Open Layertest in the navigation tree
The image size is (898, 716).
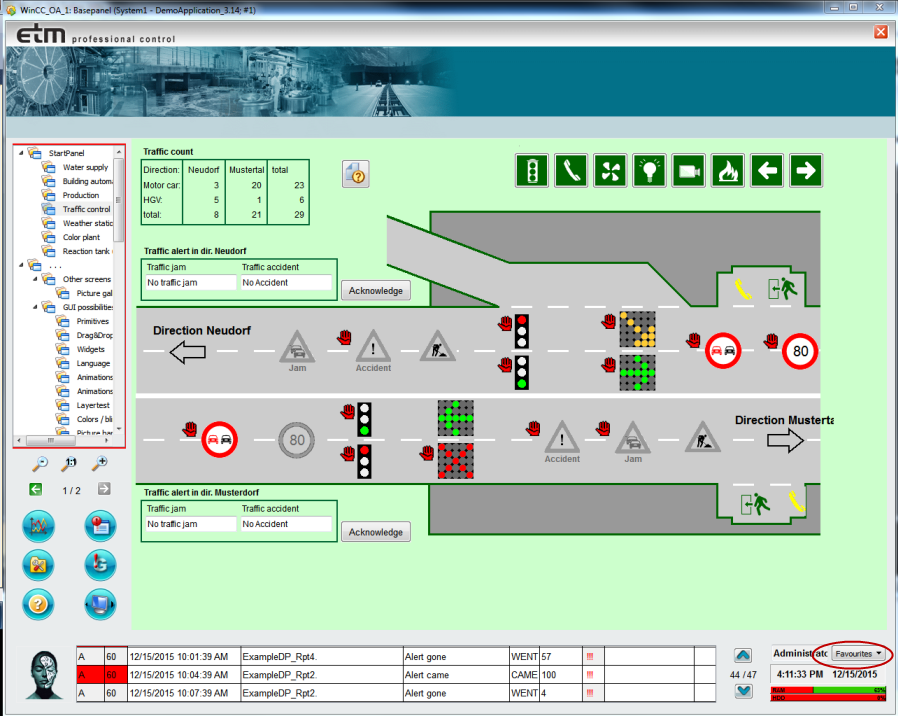coord(93,405)
